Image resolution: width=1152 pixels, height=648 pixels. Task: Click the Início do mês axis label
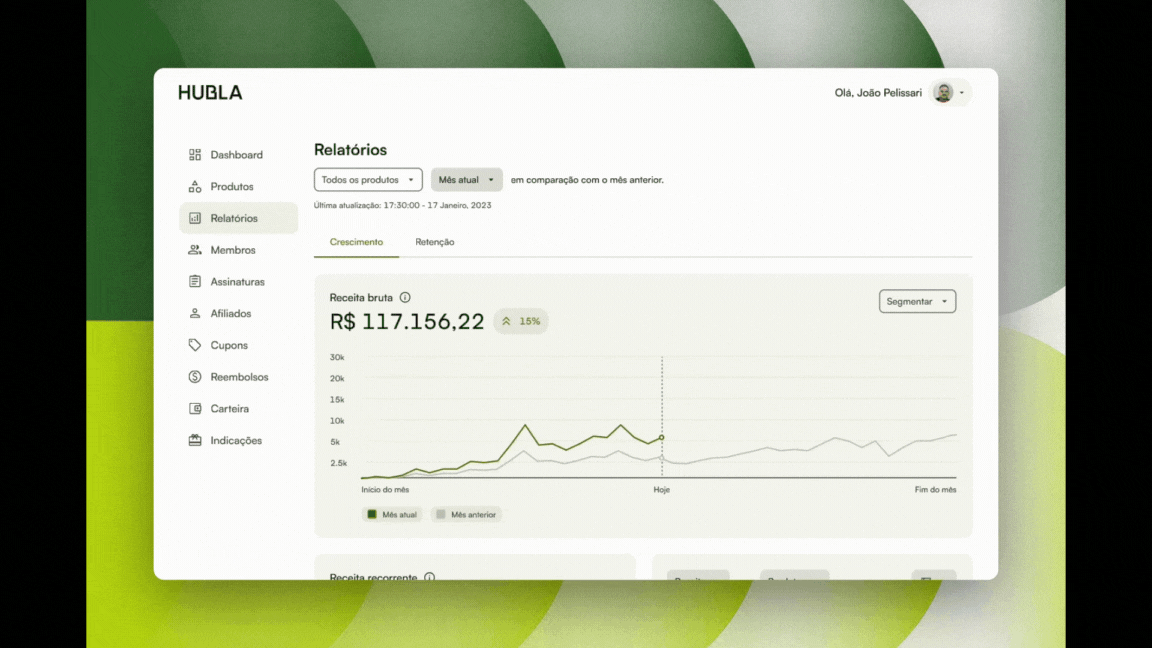(385, 489)
